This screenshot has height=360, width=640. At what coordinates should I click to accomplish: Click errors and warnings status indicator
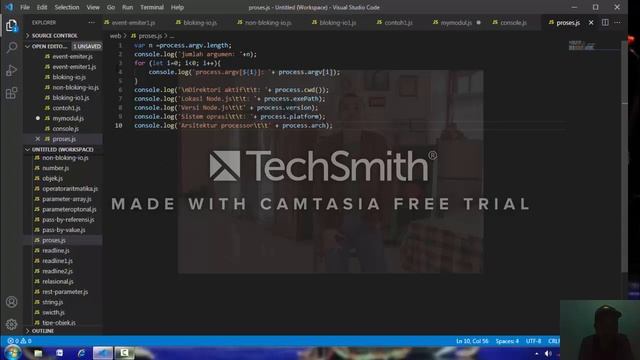coord(19,341)
